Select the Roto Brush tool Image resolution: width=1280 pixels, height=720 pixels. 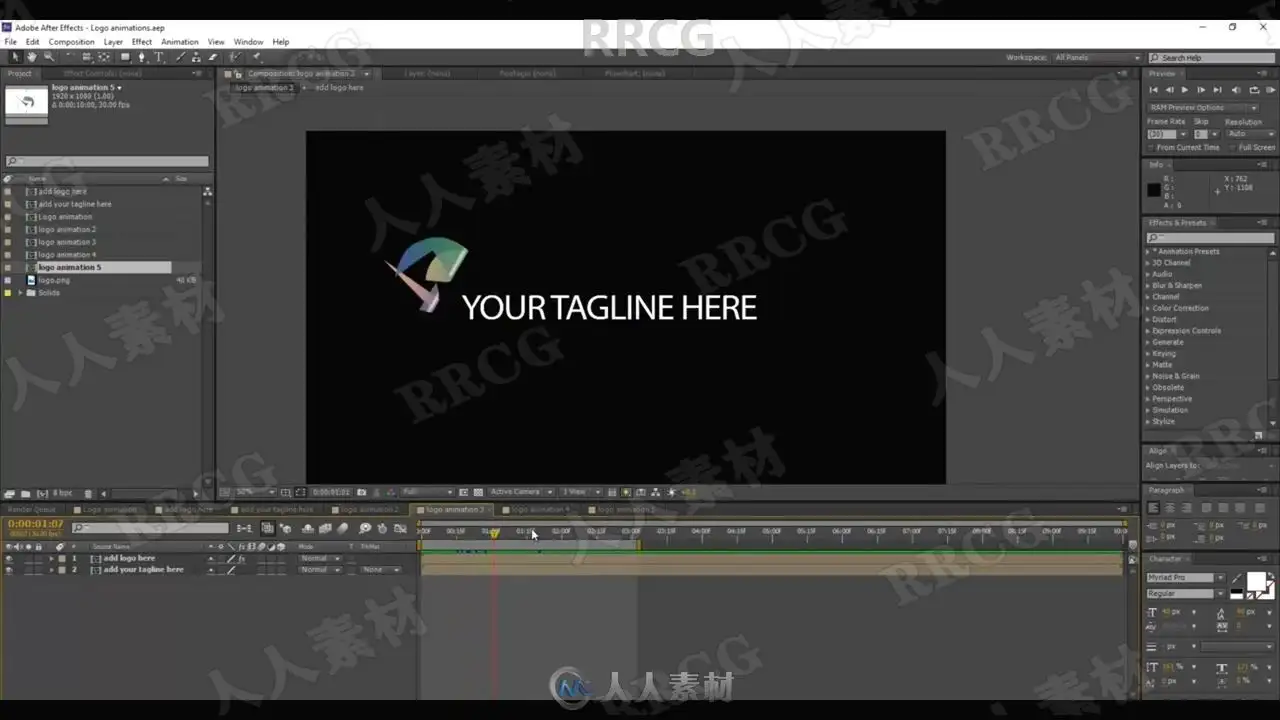coord(234,57)
